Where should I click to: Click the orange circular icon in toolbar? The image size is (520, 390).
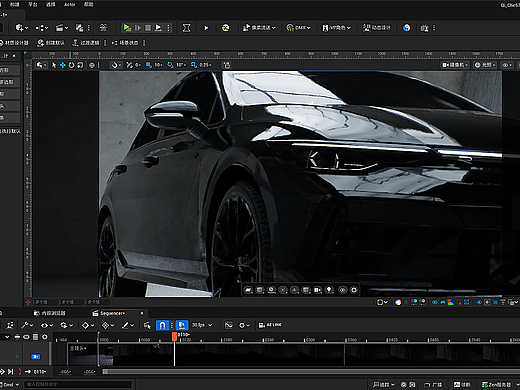coord(226,28)
